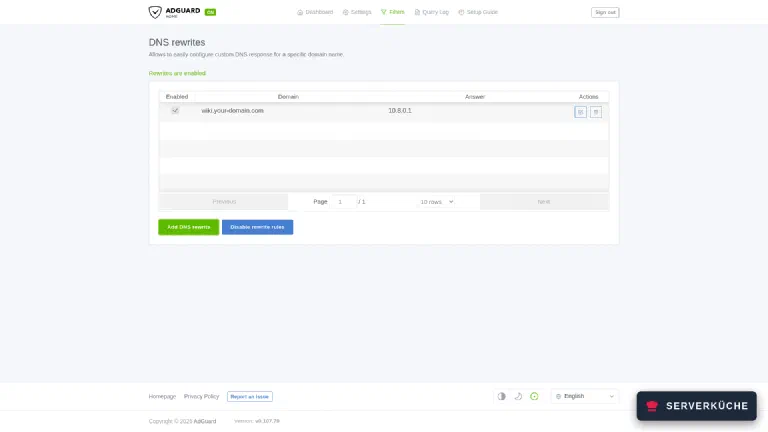
Task: Switch to dark moon theme icon
Action: tap(518, 396)
